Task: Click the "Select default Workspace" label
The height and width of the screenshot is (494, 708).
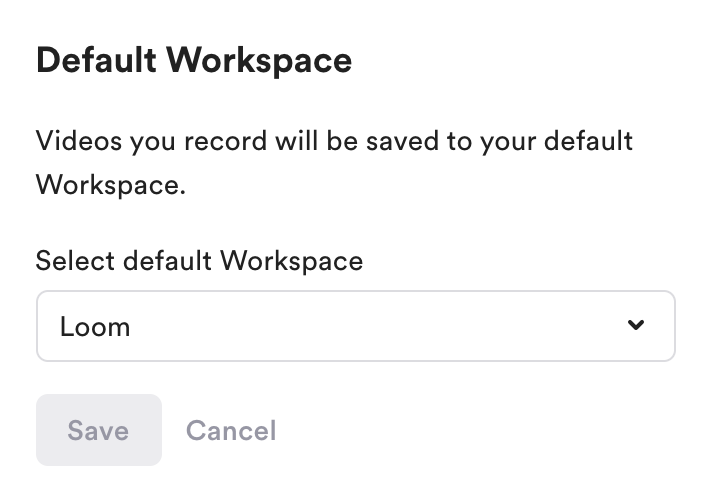Action: point(199,262)
